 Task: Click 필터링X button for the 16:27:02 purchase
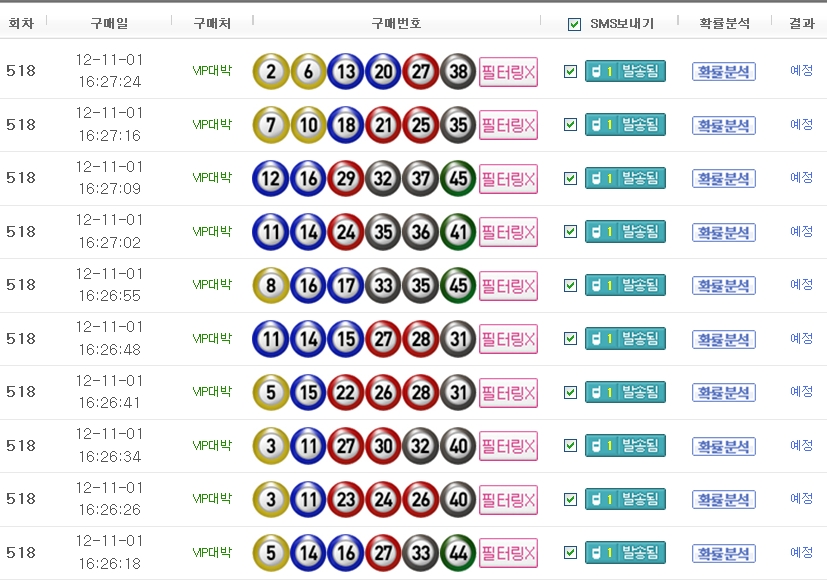tap(508, 232)
